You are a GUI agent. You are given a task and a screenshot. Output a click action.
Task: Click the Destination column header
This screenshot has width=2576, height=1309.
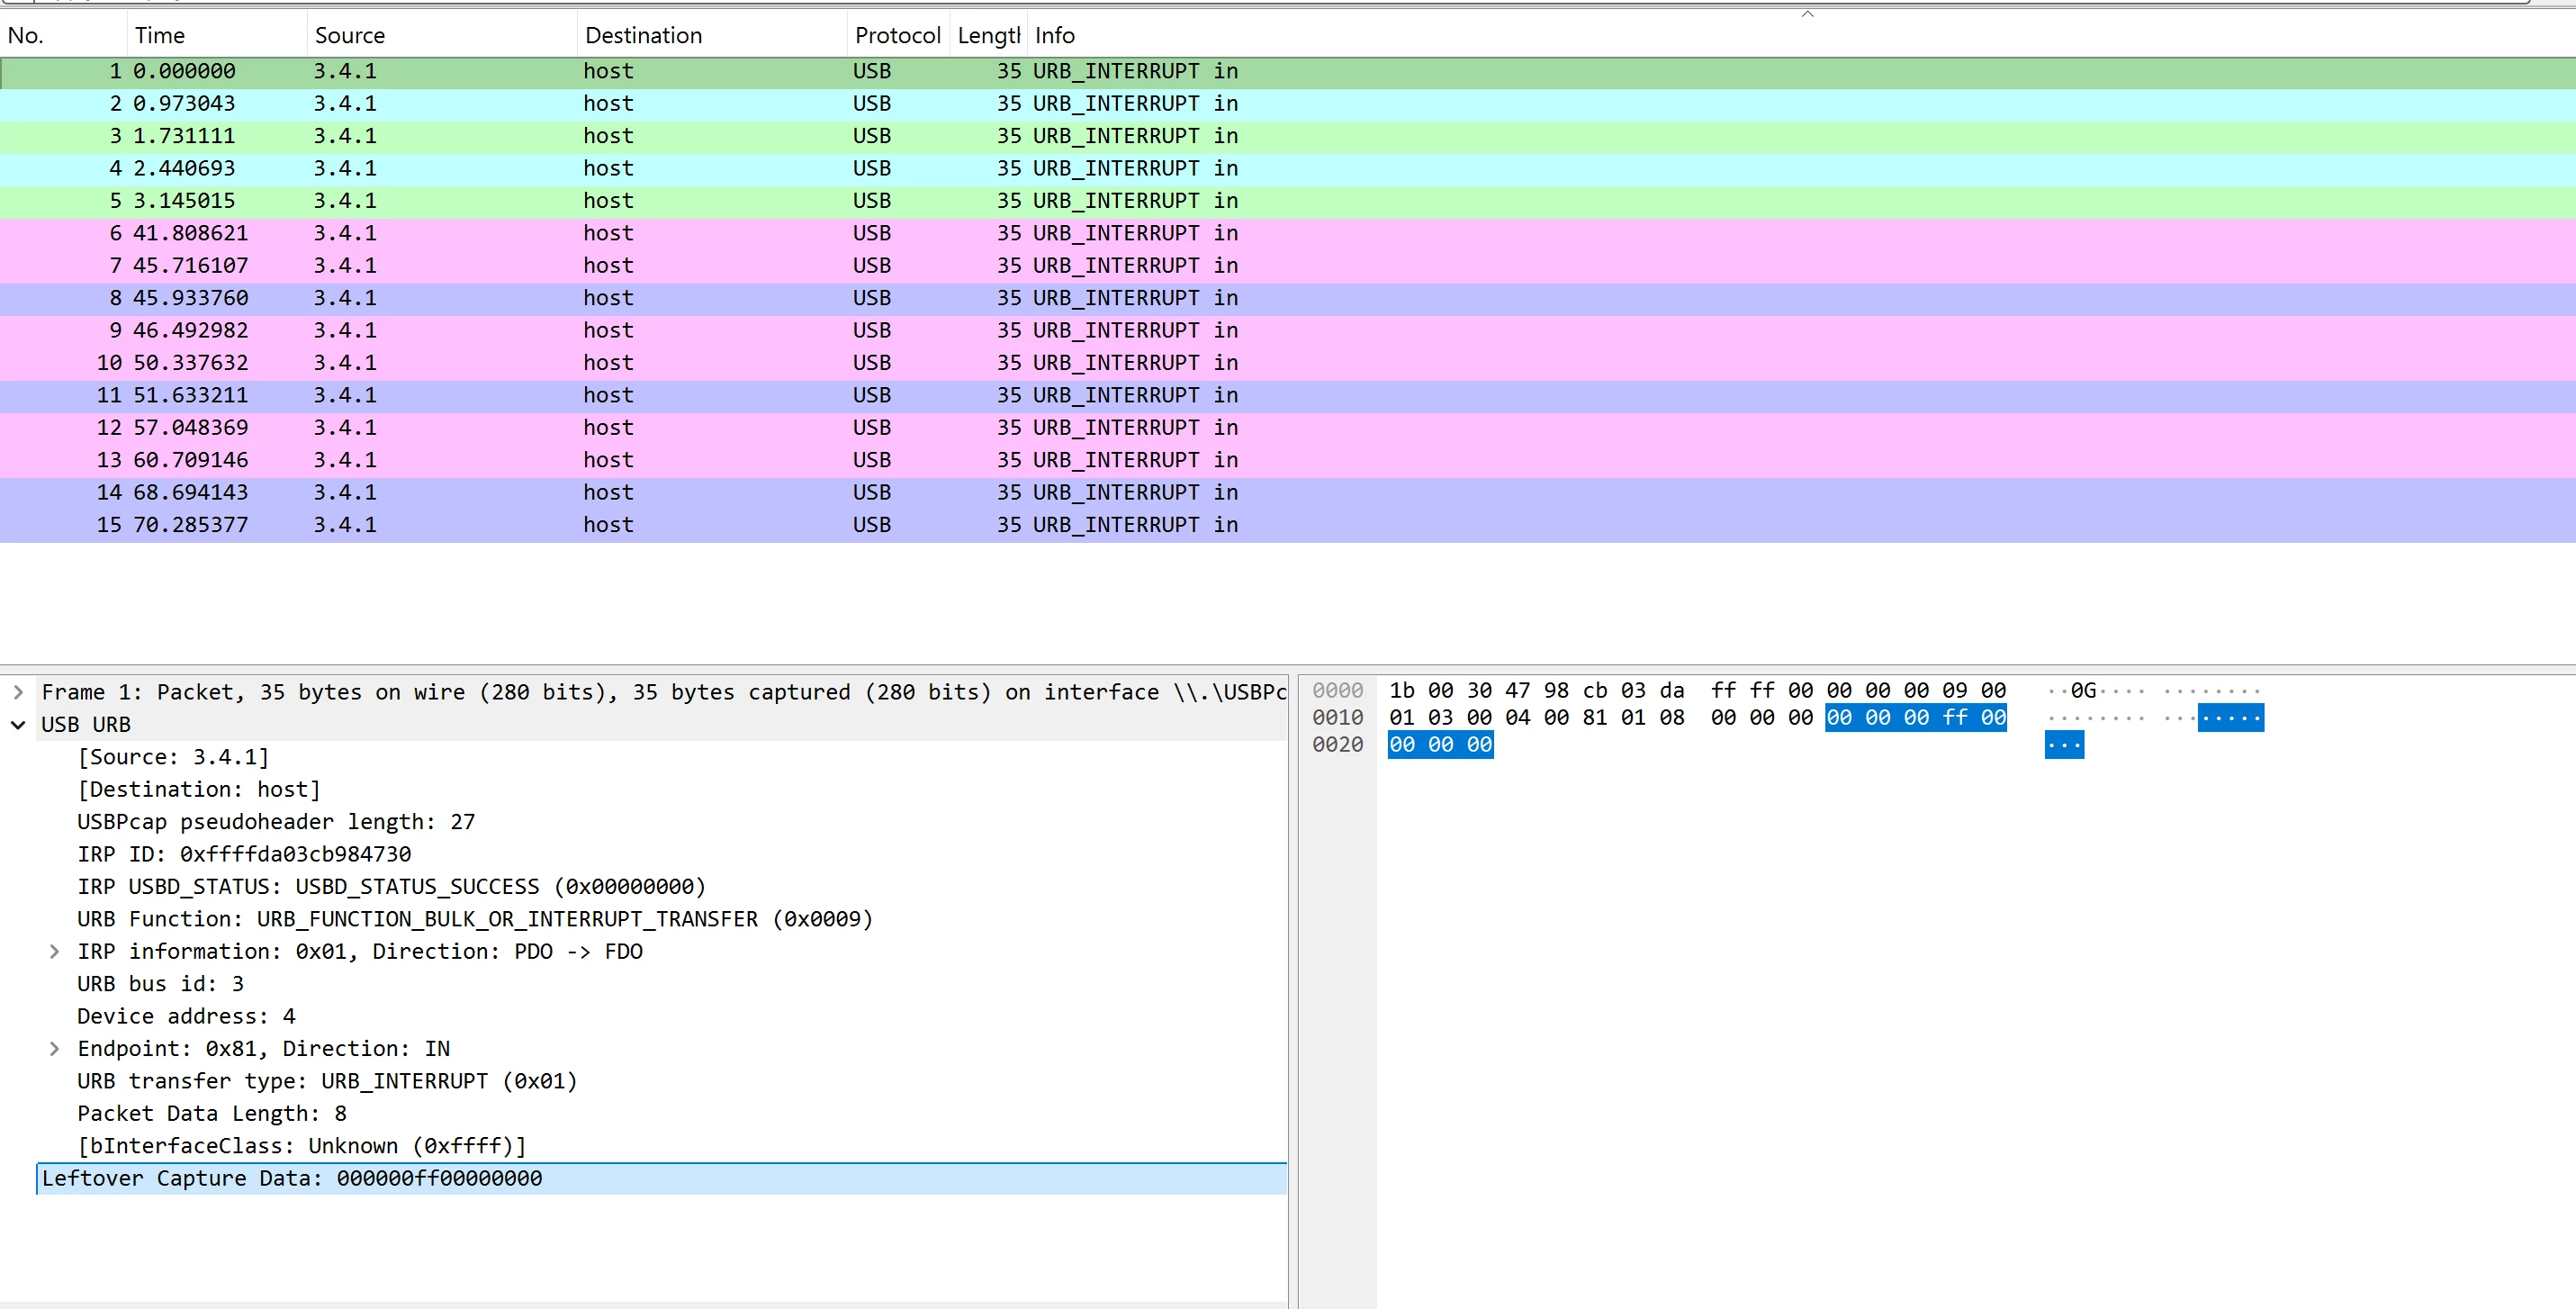coord(643,36)
